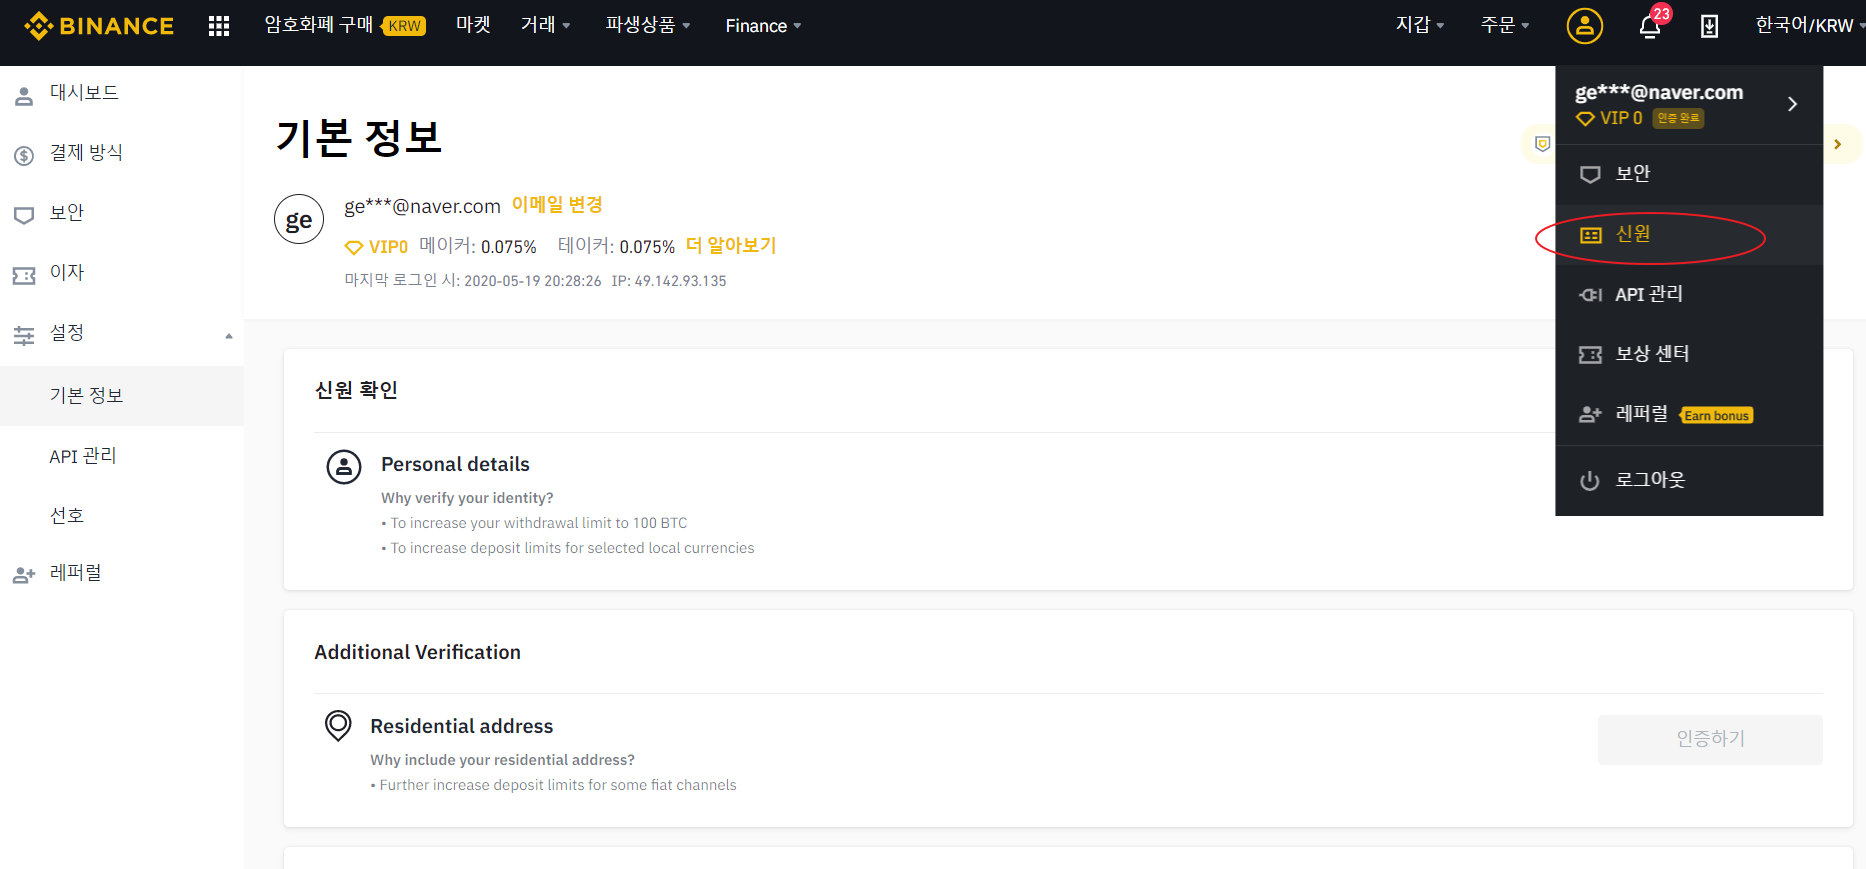Click the referral icon in dropdown menu
This screenshot has width=1866, height=869.
click(1590, 414)
